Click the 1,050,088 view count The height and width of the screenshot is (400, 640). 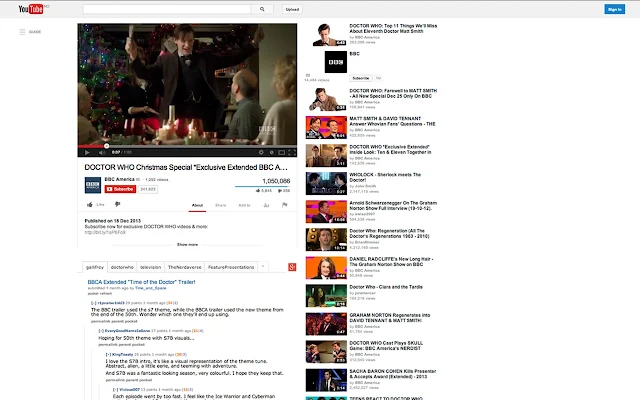pos(276,181)
